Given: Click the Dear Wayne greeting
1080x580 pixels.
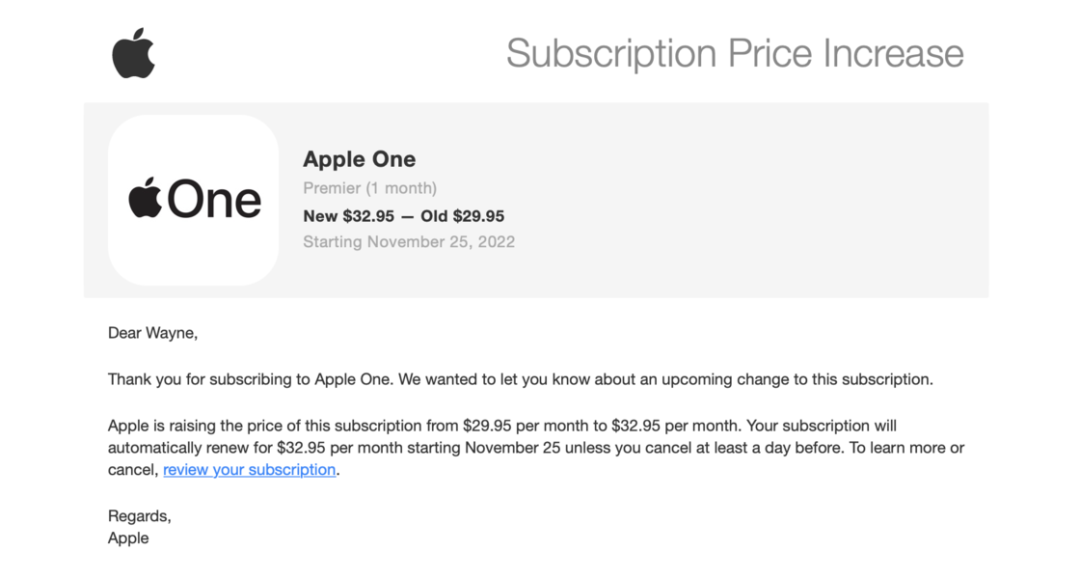Looking at the screenshot, I should (x=153, y=333).
